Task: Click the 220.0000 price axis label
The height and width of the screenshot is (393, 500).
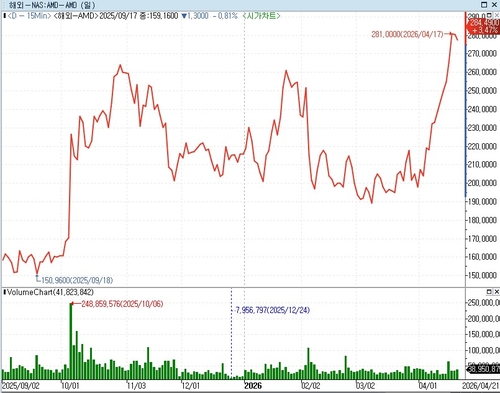Action: 482,146
